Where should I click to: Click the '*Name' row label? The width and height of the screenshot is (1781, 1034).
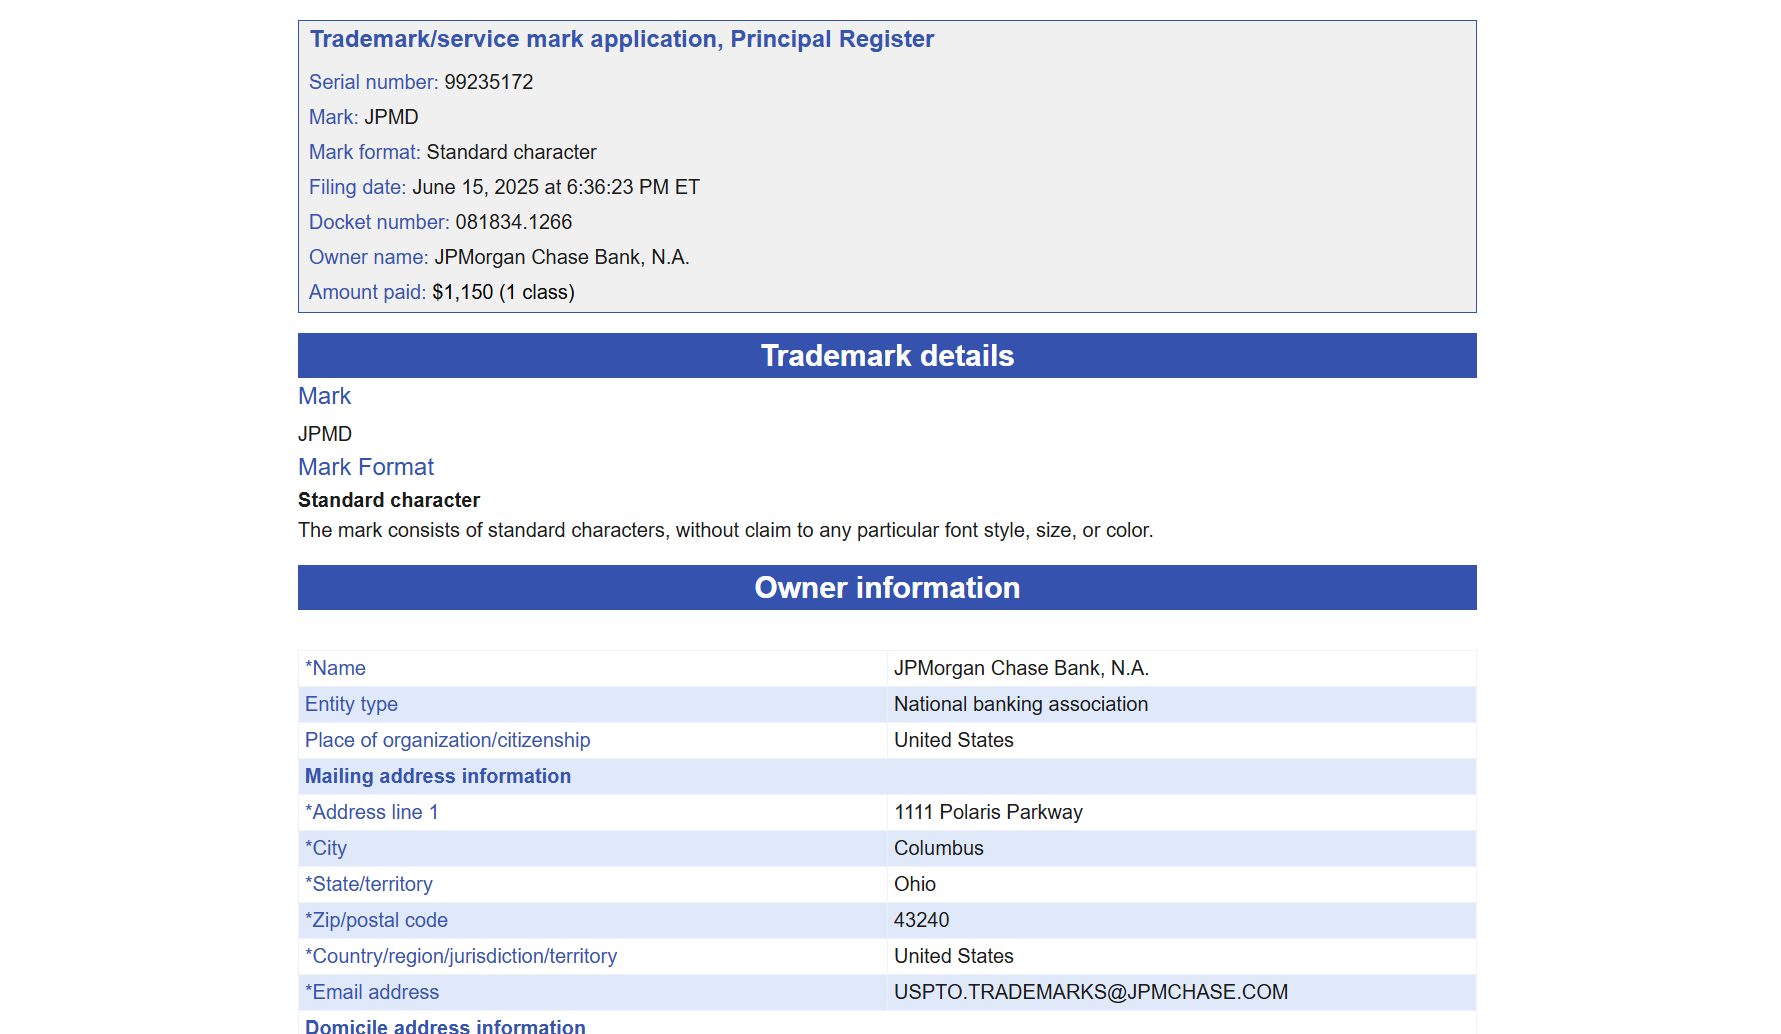tap(335, 668)
